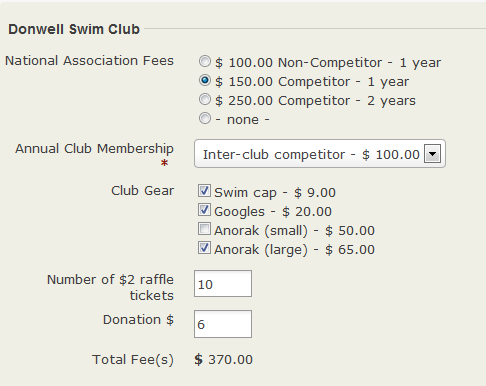Click the Swim cap - $9.00 label
Viewport: 486px width, 386px height.
click(x=275, y=193)
